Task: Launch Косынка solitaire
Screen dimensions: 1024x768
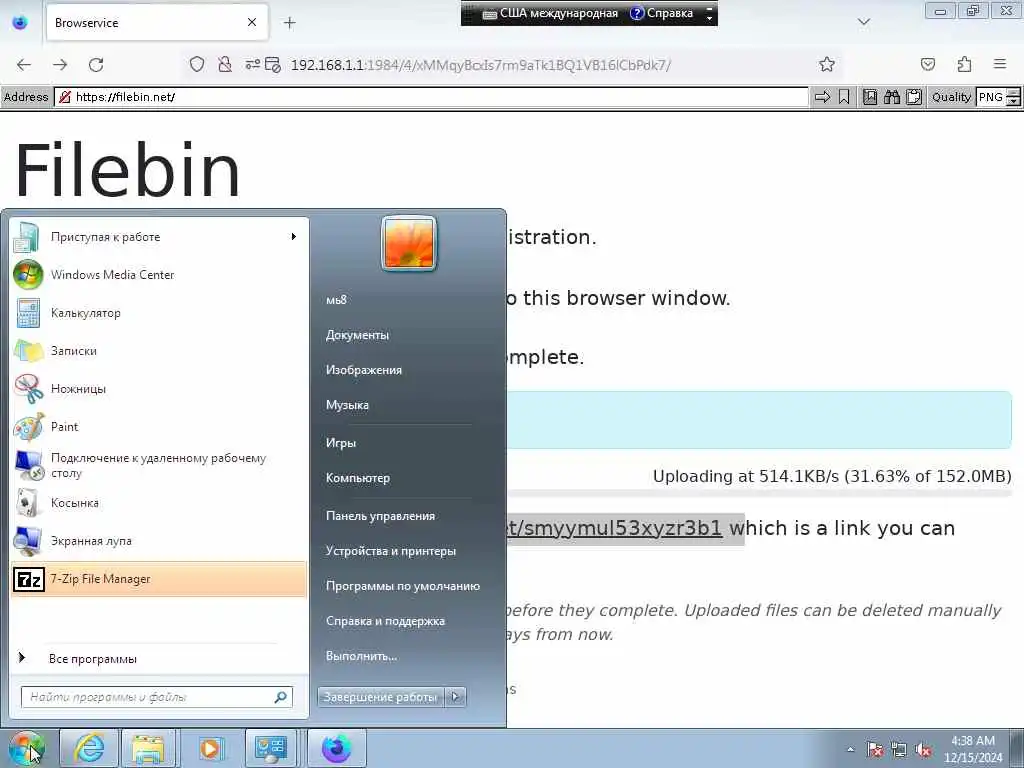Action: coord(159,503)
